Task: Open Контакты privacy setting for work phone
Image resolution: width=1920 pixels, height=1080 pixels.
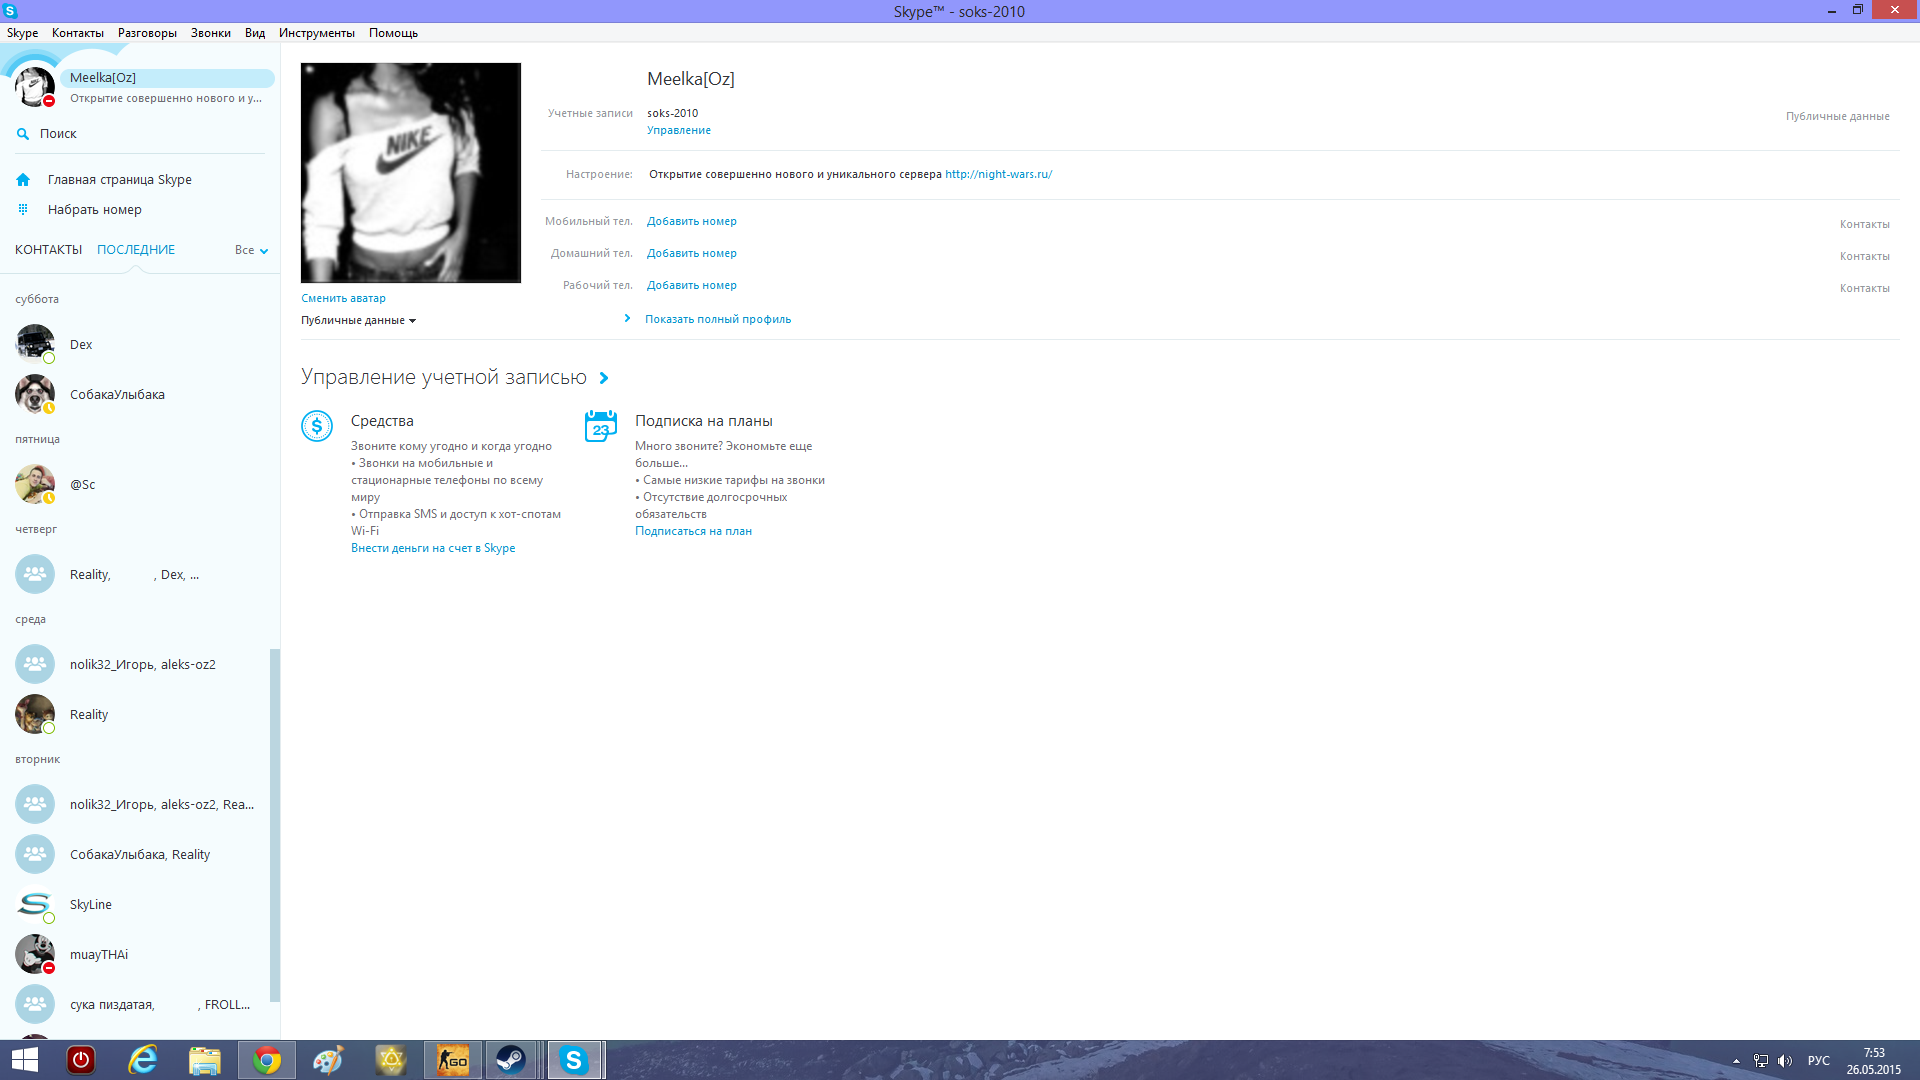Action: pyautogui.click(x=1864, y=288)
